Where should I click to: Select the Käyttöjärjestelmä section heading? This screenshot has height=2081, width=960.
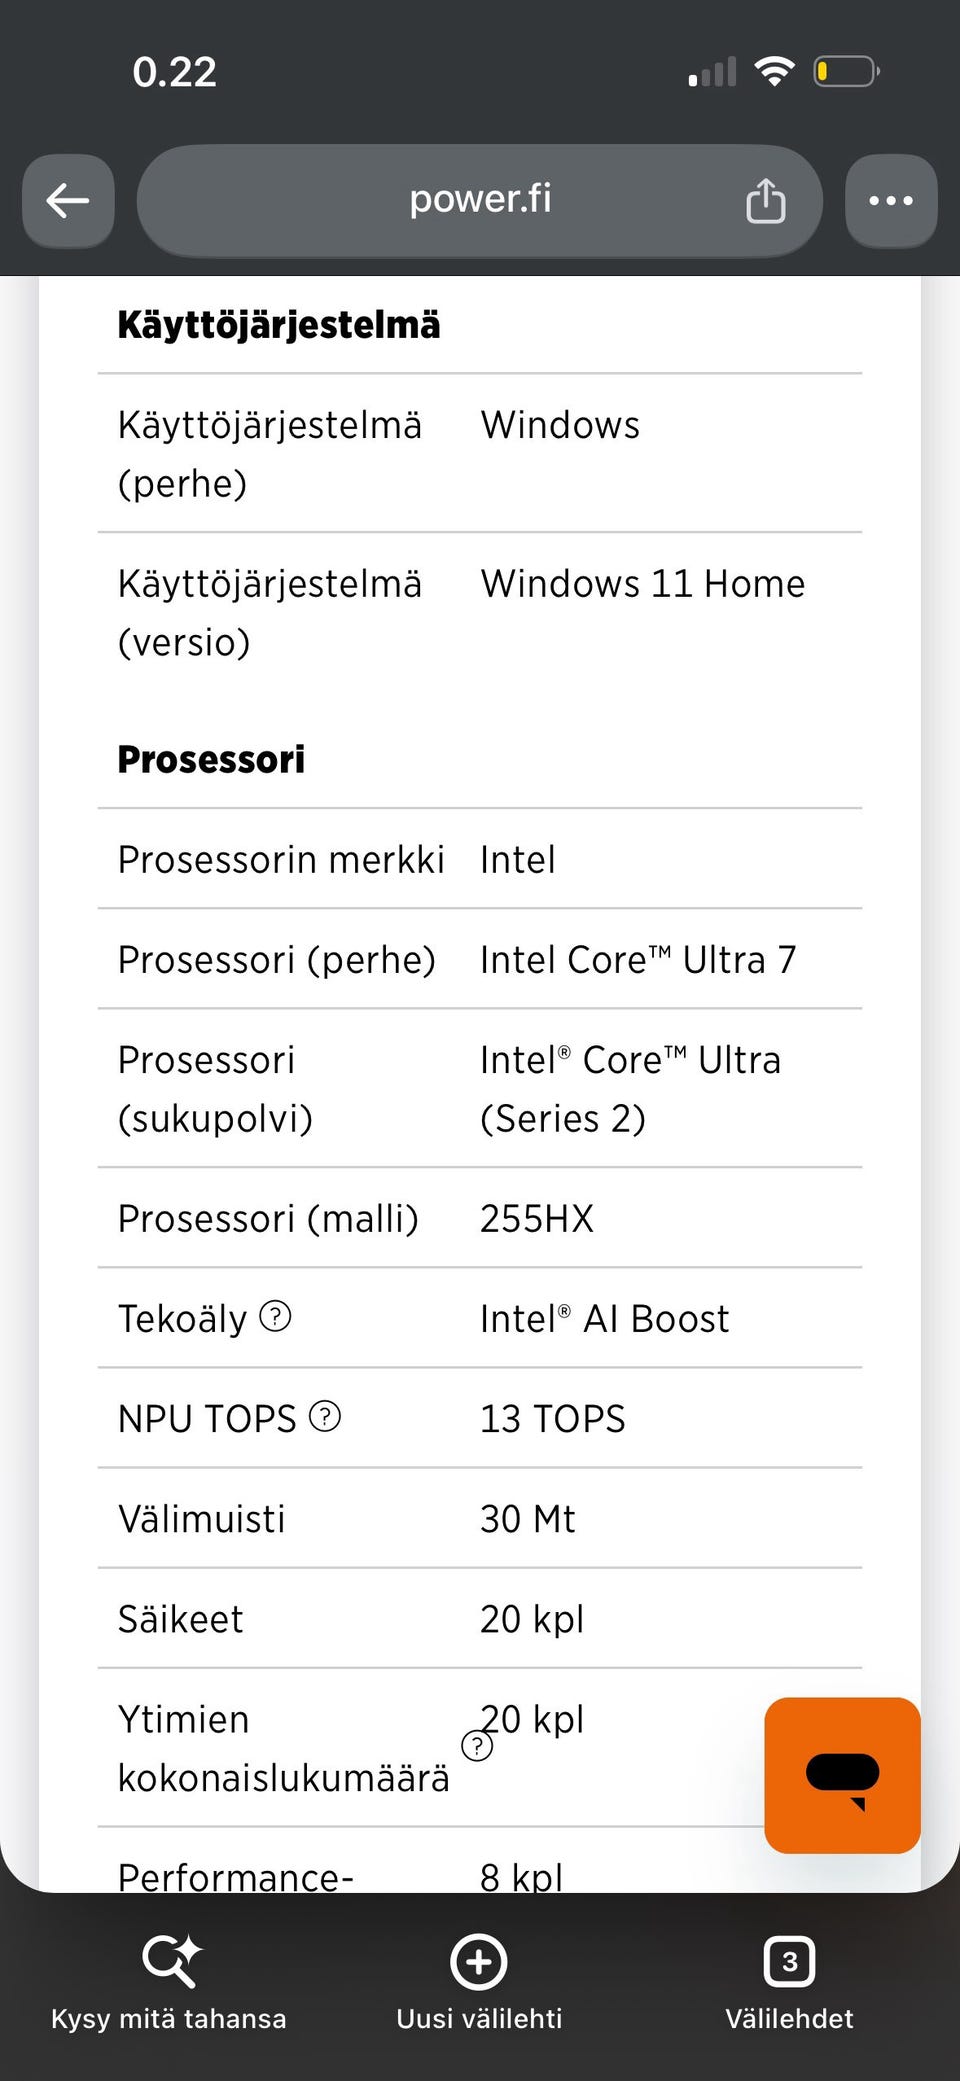click(279, 325)
